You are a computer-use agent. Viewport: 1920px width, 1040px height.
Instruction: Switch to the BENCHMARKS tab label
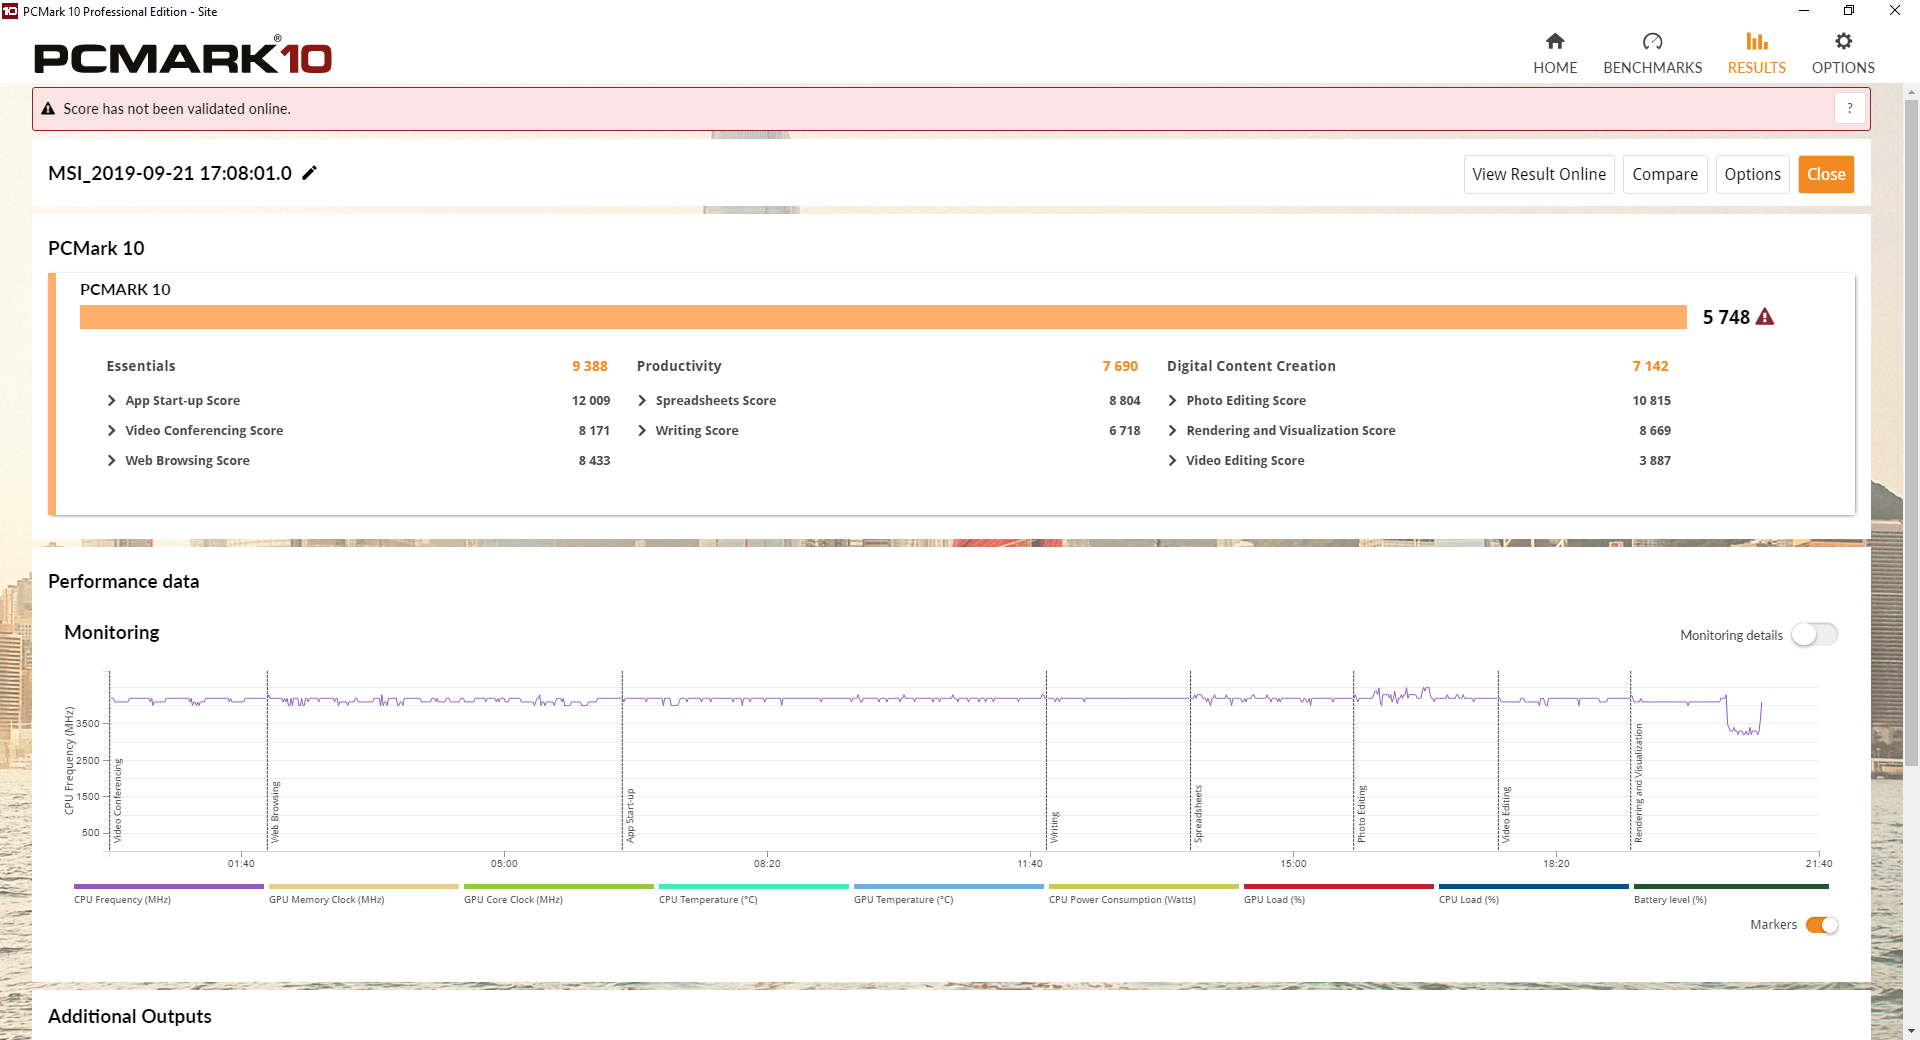(x=1652, y=68)
